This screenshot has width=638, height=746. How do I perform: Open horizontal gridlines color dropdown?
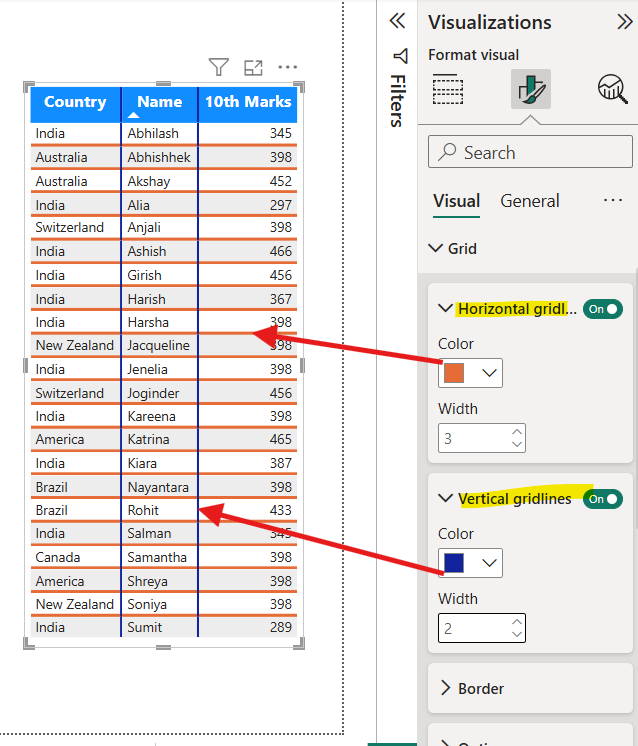pos(470,373)
